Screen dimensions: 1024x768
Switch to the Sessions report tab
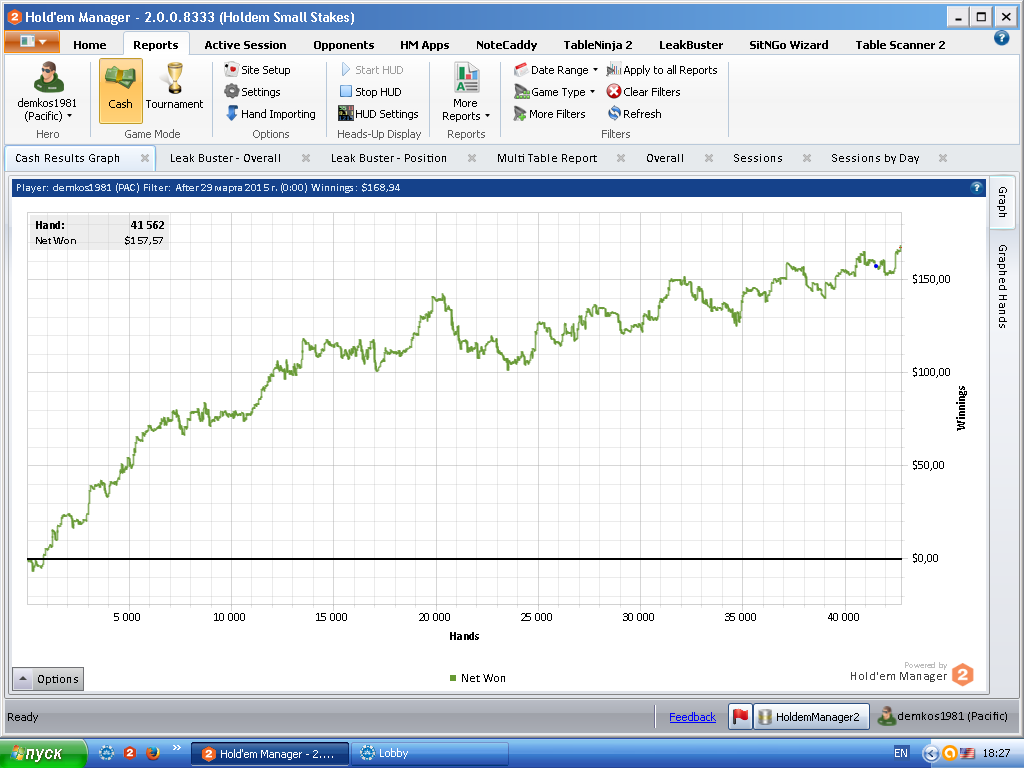click(758, 158)
